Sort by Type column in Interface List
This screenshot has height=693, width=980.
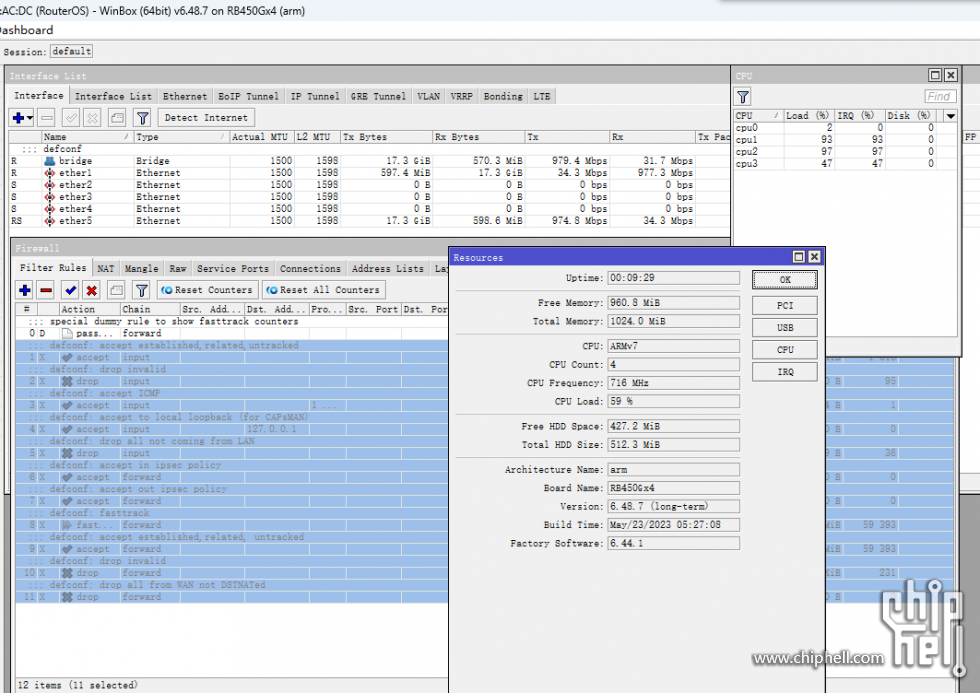click(181, 137)
